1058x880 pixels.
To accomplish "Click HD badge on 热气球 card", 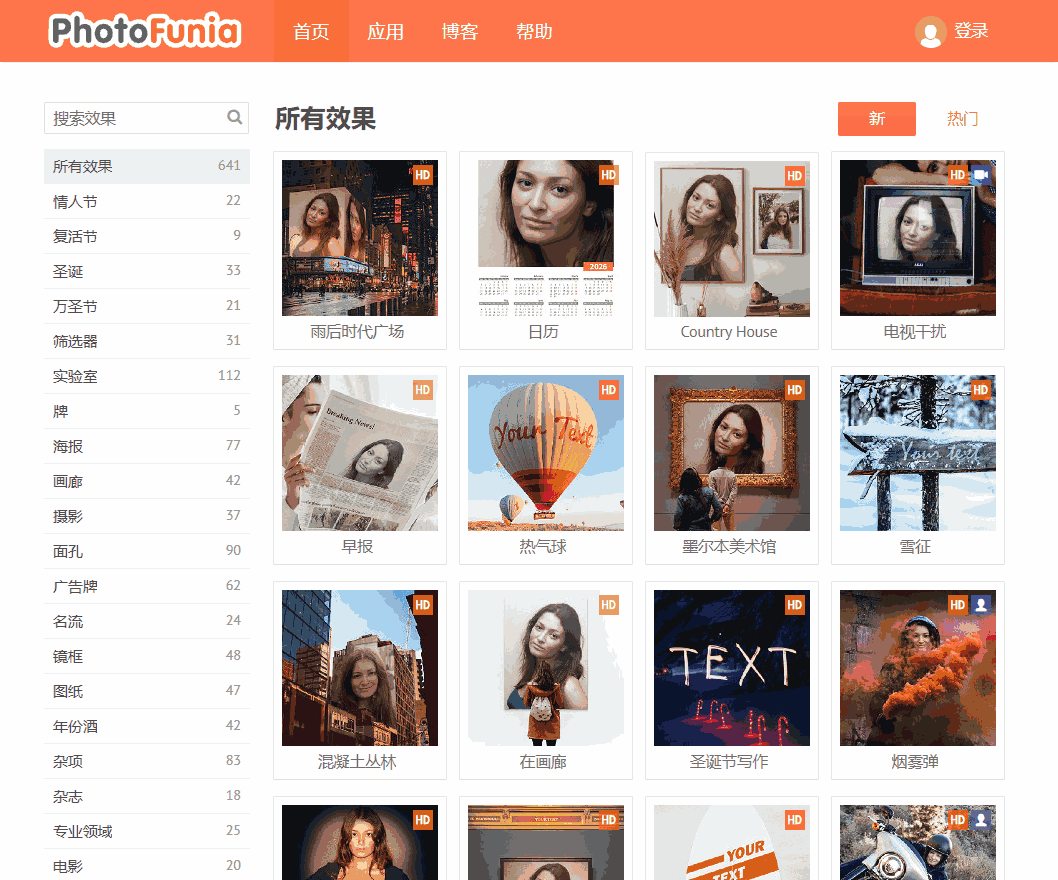I will (609, 389).
